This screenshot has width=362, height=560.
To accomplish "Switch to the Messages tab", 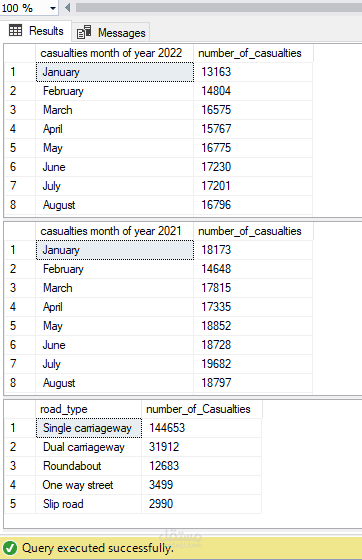I will pyautogui.click(x=111, y=32).
